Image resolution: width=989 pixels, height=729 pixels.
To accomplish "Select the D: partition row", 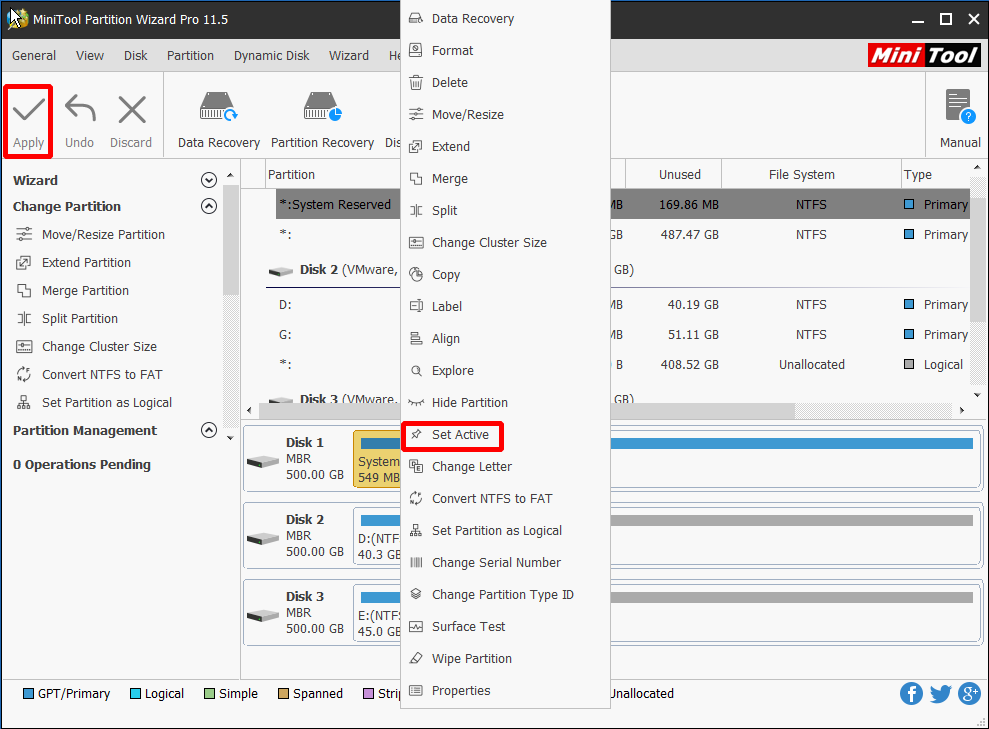I will tap(623, 305).
